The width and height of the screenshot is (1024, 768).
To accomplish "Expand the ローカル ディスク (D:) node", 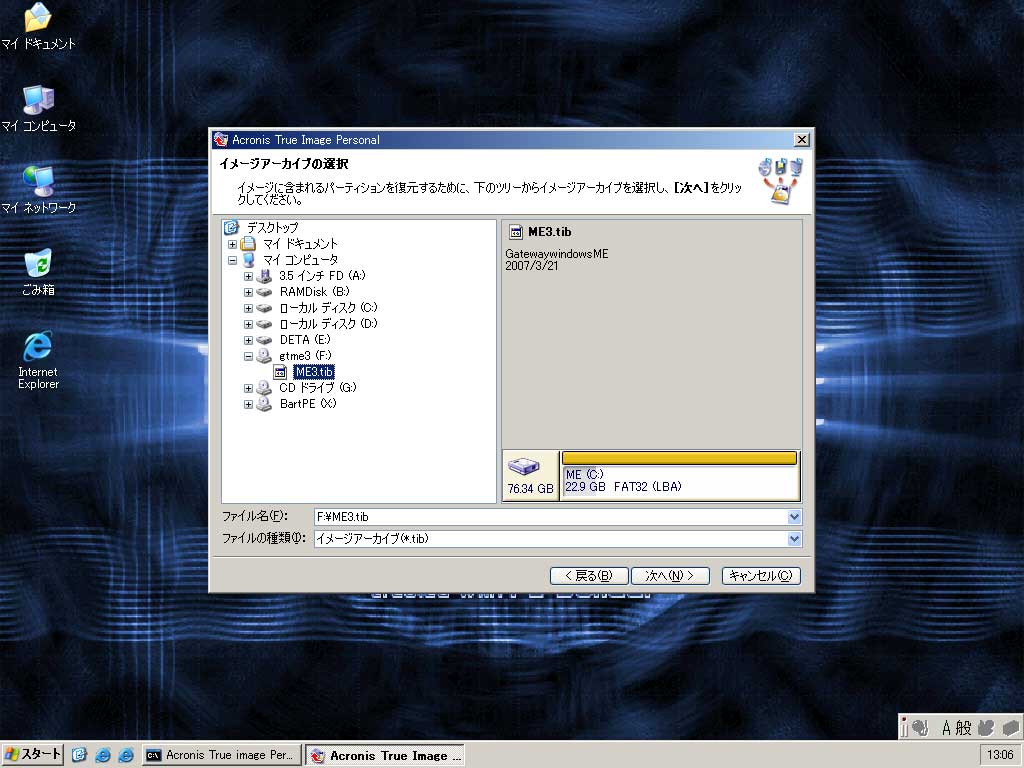I will coord(248,324).
